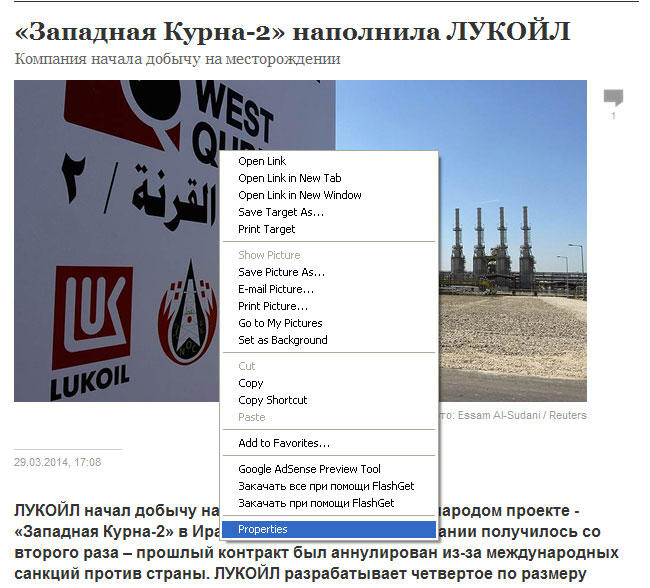Select Print Target menu entry
This screenshot has width=650, height=588.
(x=329, y=229)
